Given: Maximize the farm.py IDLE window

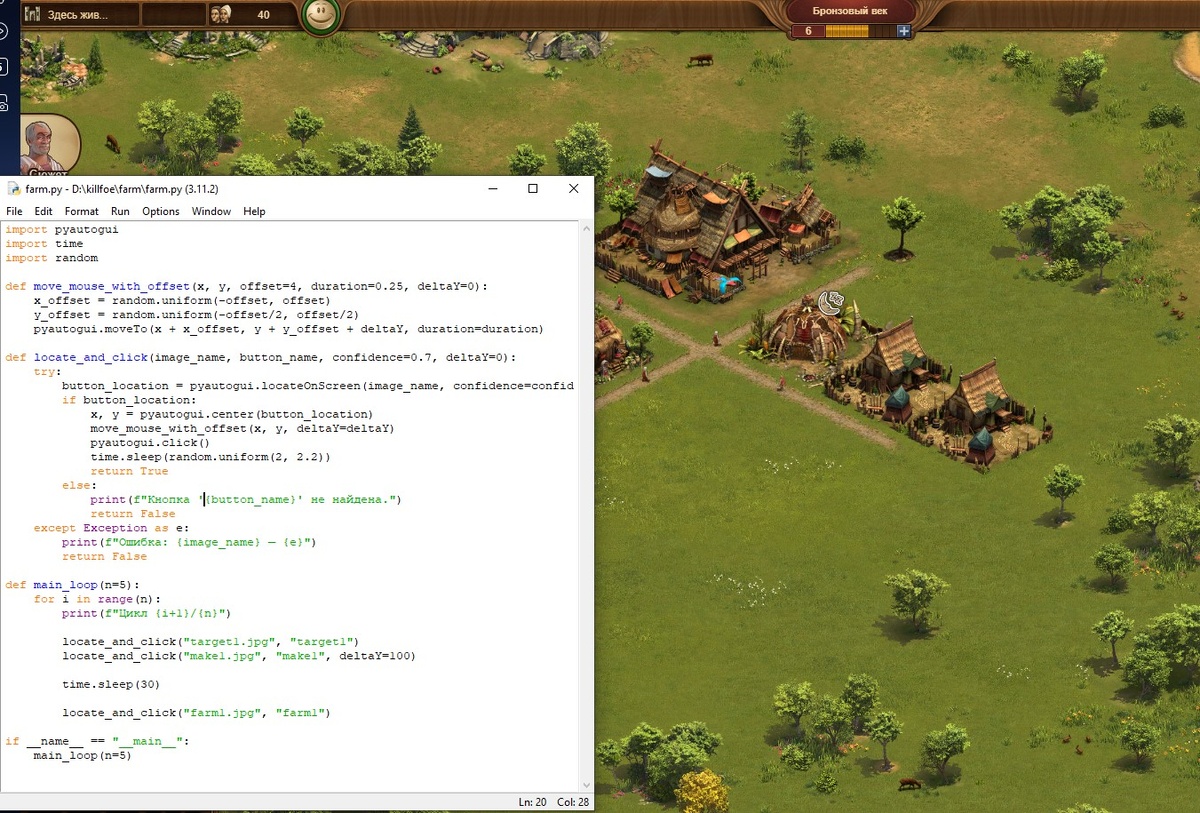Looking at the screenshot, I should [x=533, y=189].
